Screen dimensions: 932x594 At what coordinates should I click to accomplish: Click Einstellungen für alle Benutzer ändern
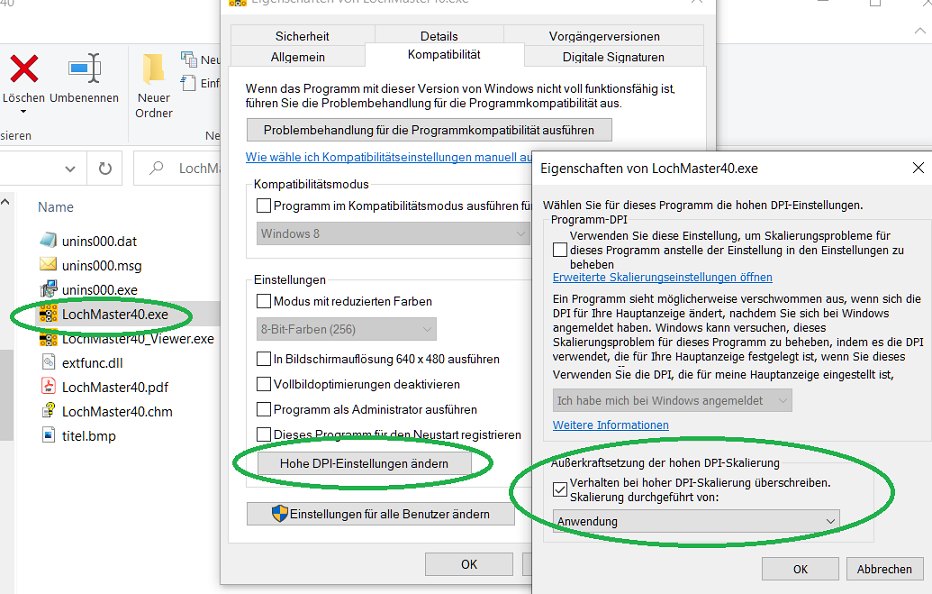380,514
